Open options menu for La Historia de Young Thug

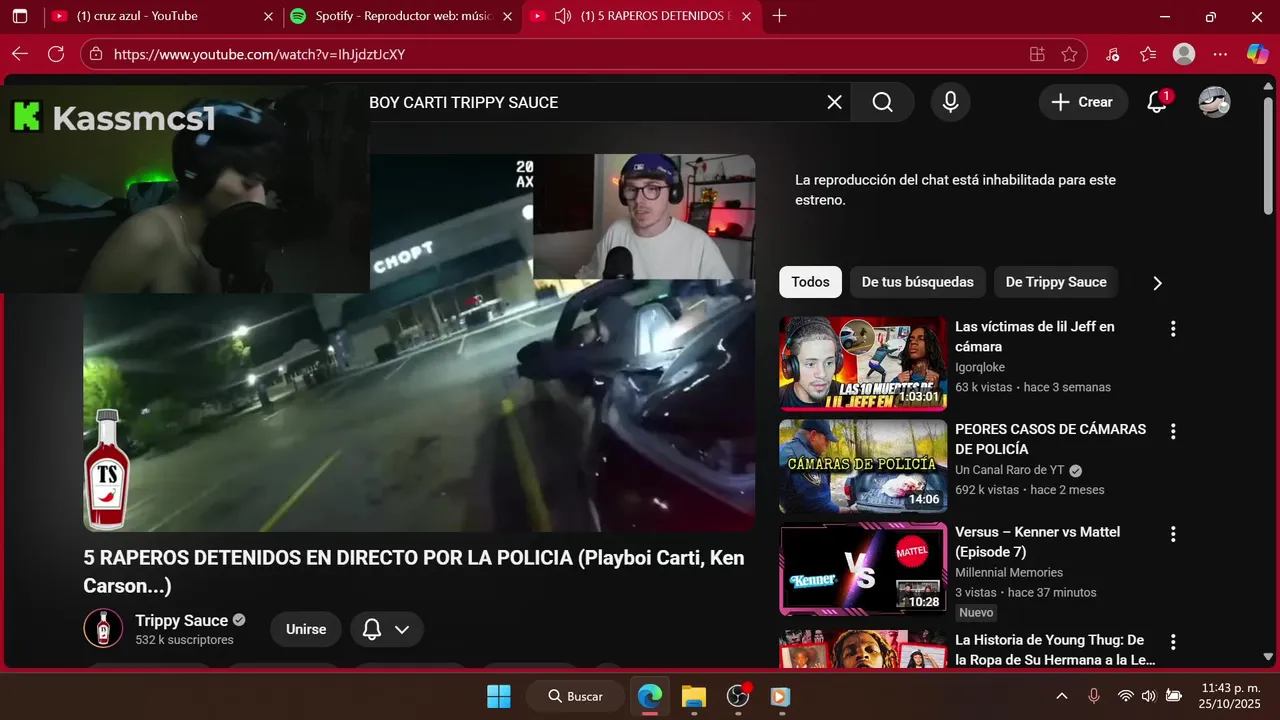point(1173,642)
